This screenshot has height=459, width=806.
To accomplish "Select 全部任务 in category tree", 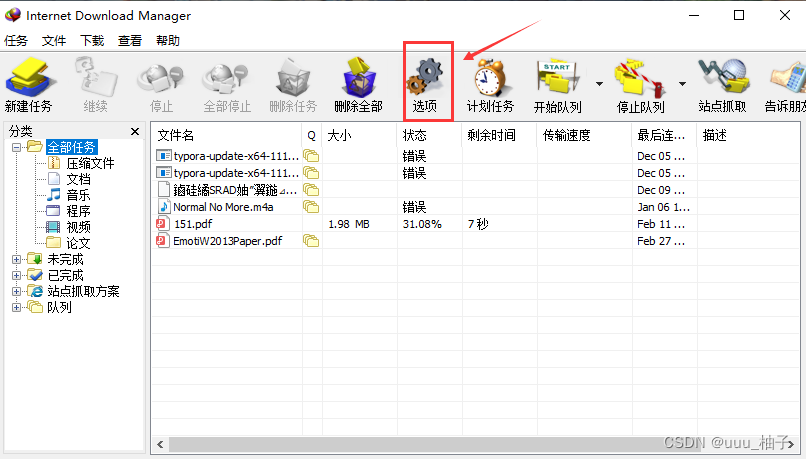I will click(71, 148).
